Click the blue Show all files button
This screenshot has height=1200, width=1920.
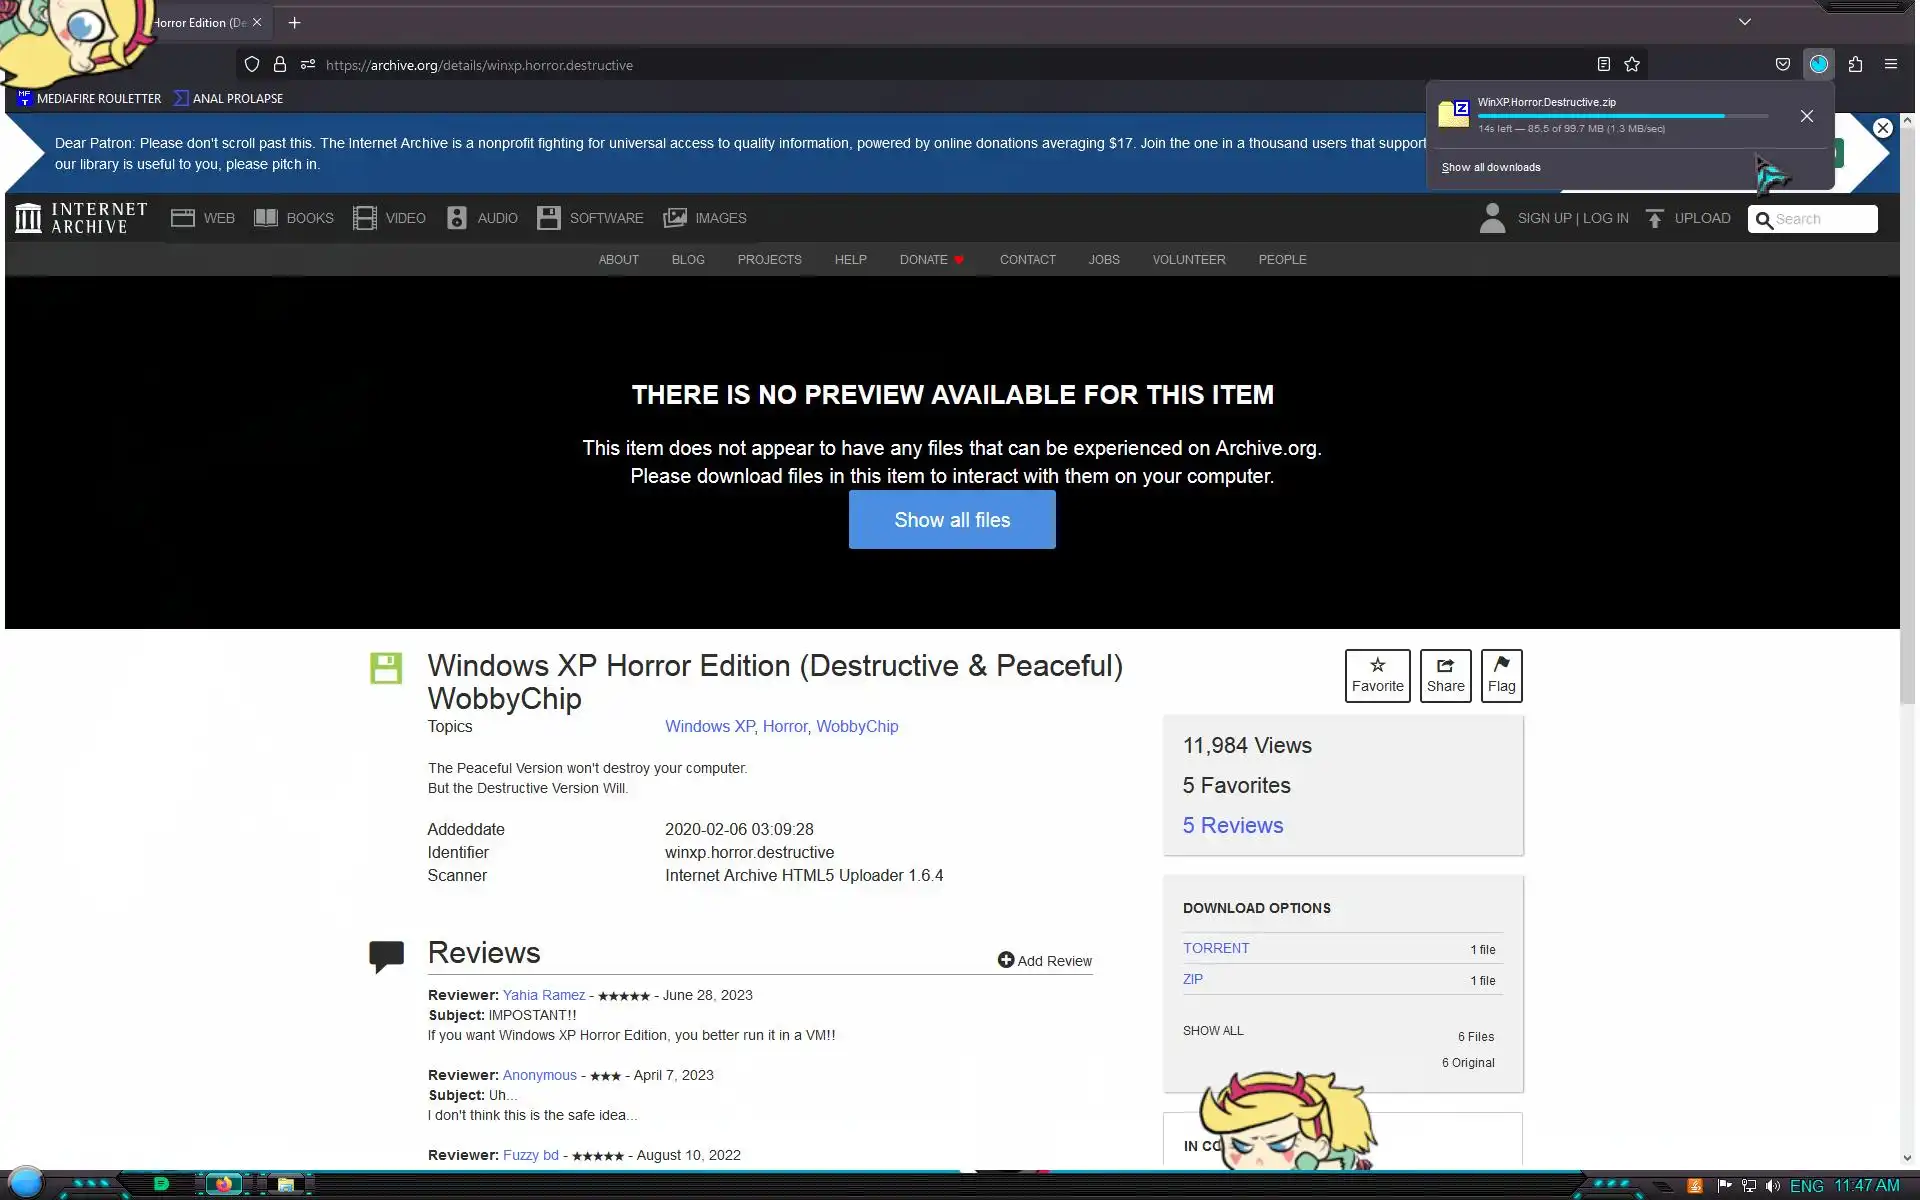coord(952,520)
